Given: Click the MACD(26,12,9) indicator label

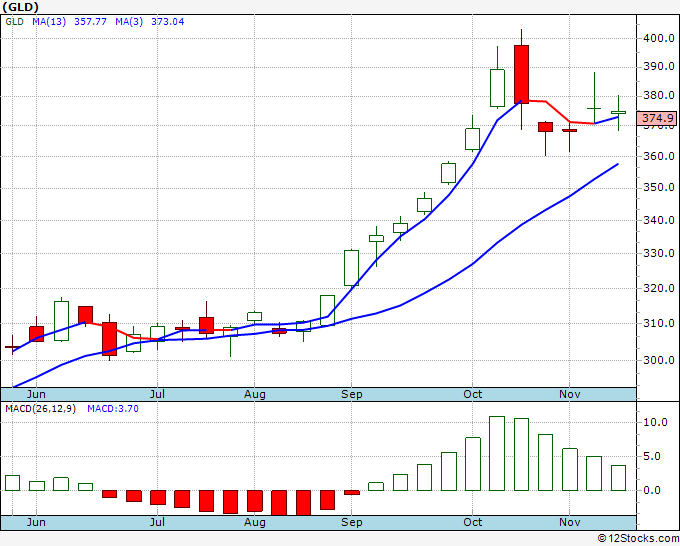Looking at the screenshot, I should coord(40,409).
